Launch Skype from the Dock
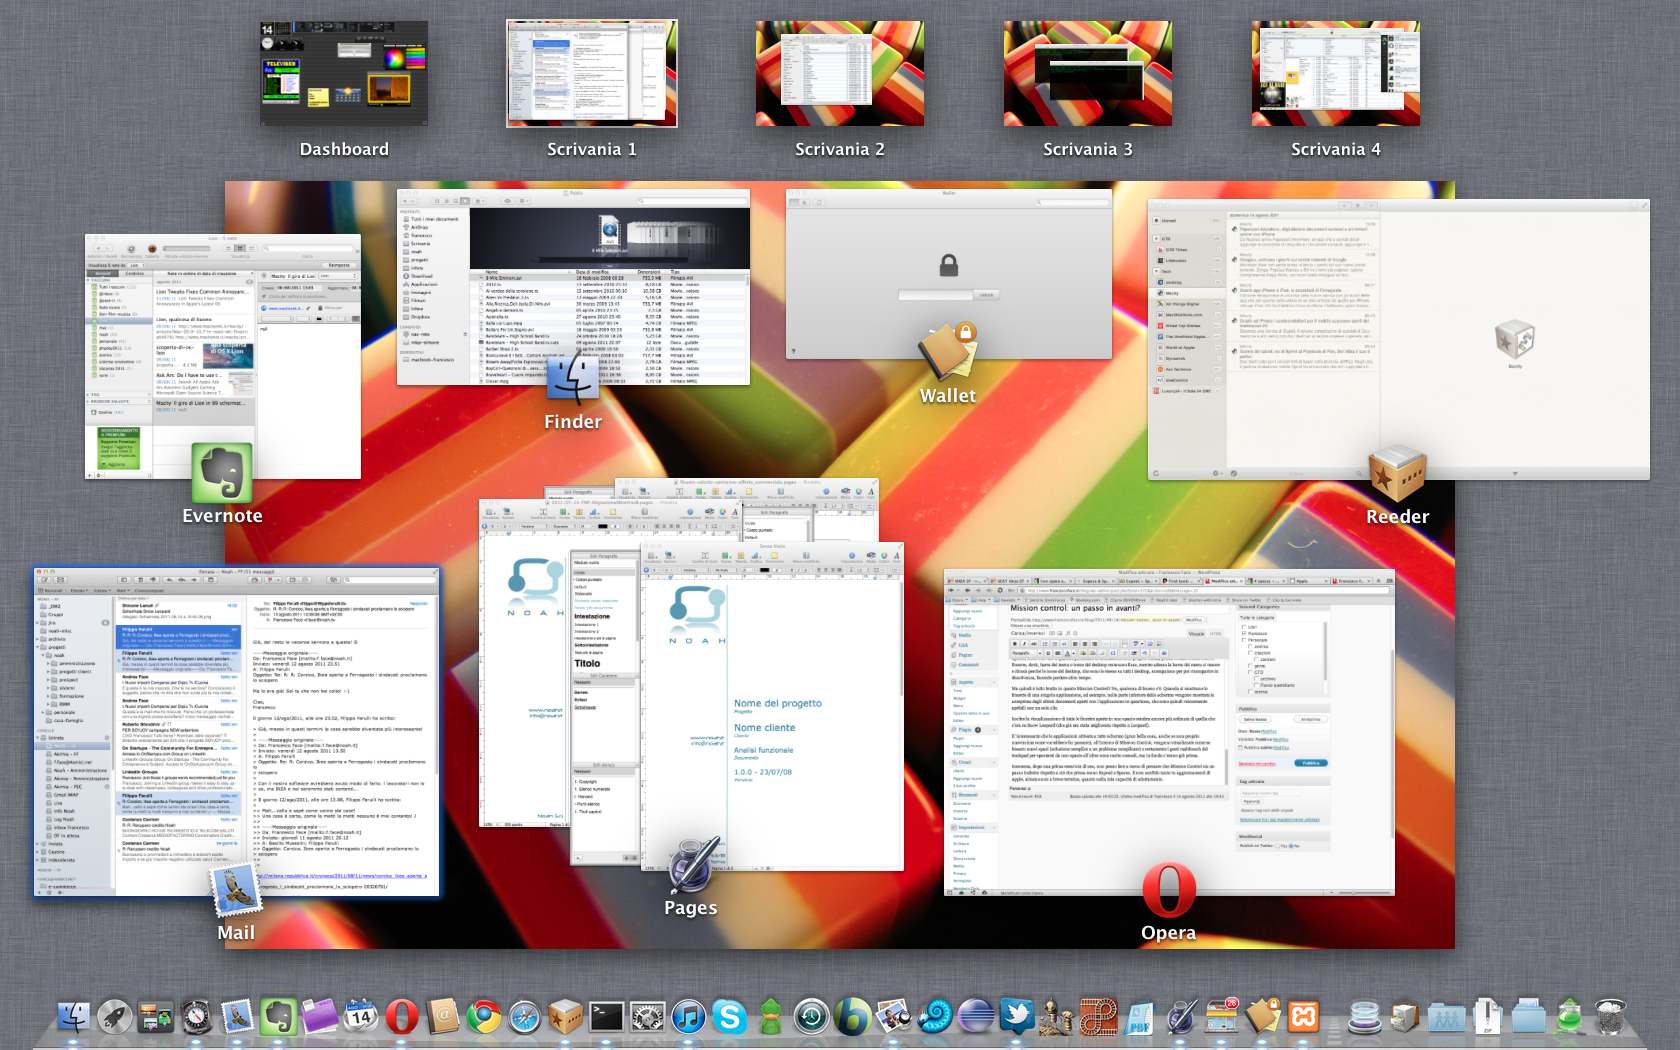Screen dimensions: 1680x1050 pos(729,1017)
